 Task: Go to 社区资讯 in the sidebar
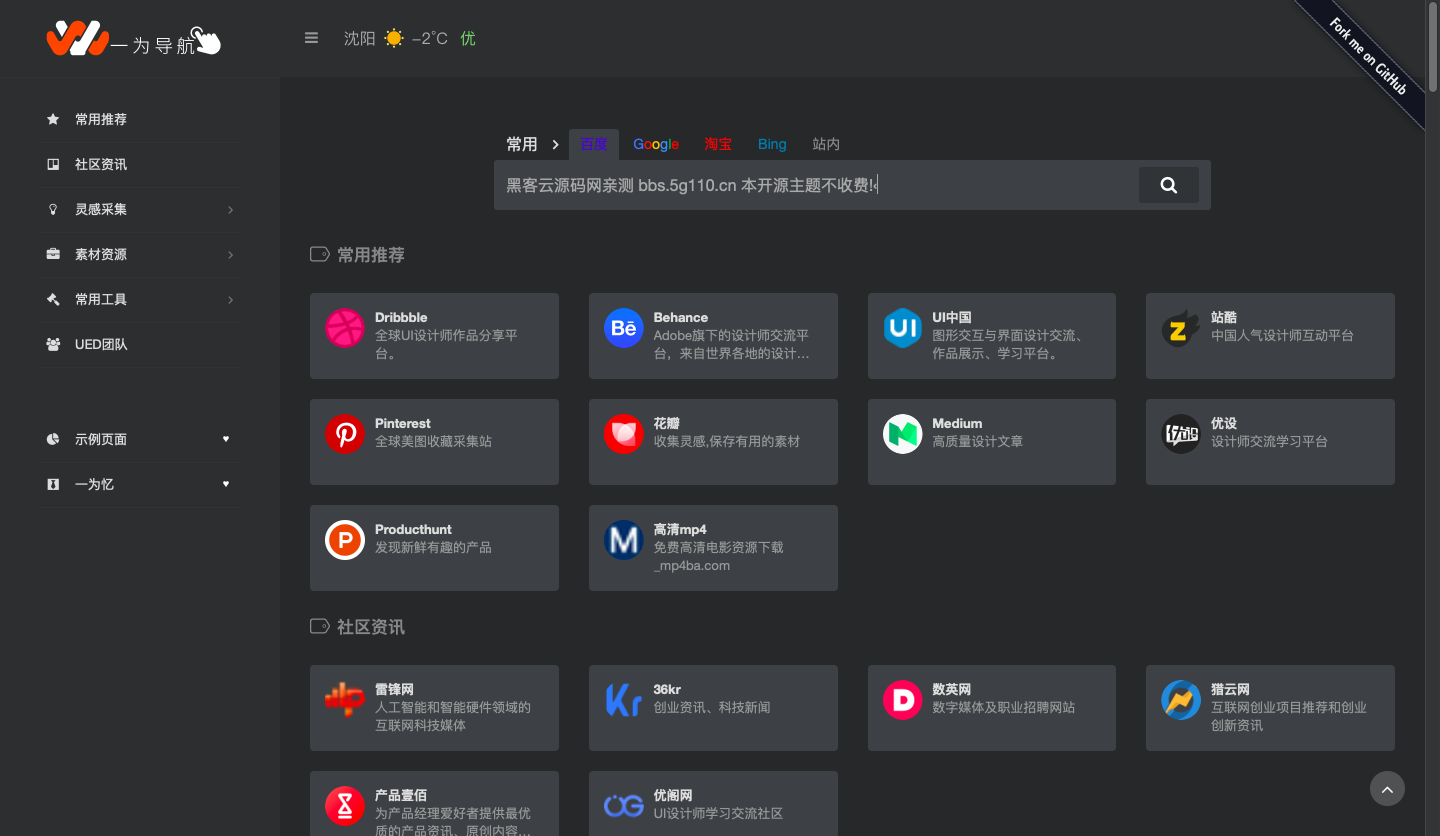pos(101,164)
